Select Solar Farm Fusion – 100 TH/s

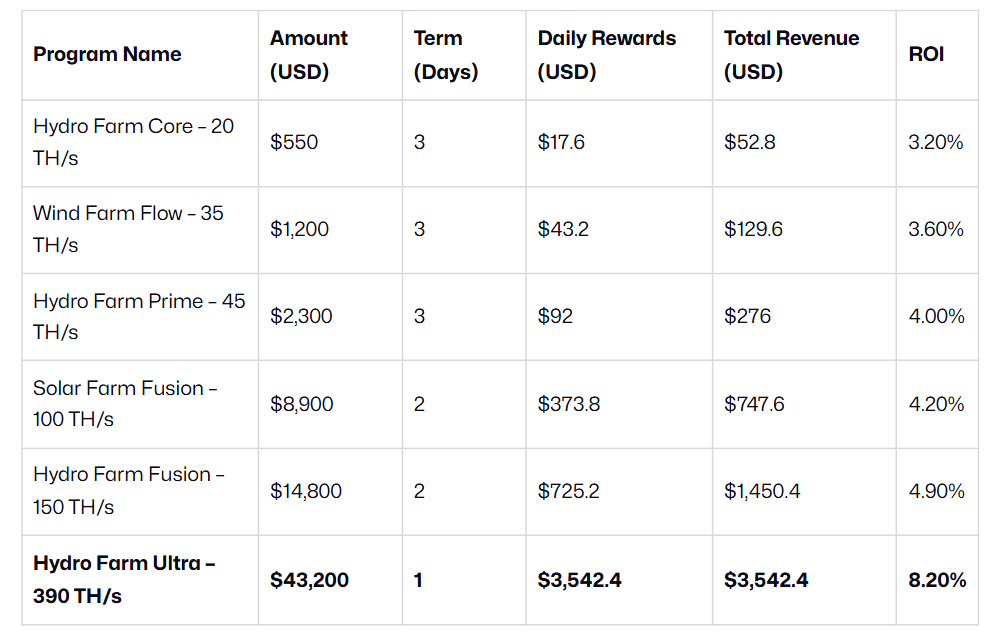click(x=125, y=403)
